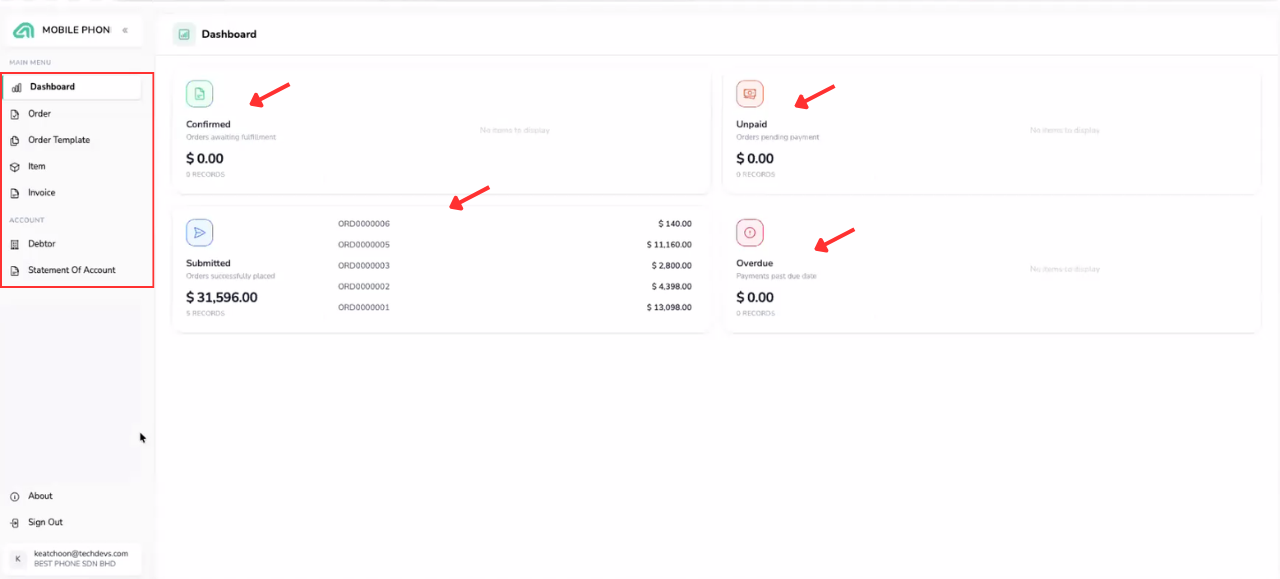The height and width of the screenshot is (579, 1280).
Task: Click the Sign Out link
Action: [45, 522]
